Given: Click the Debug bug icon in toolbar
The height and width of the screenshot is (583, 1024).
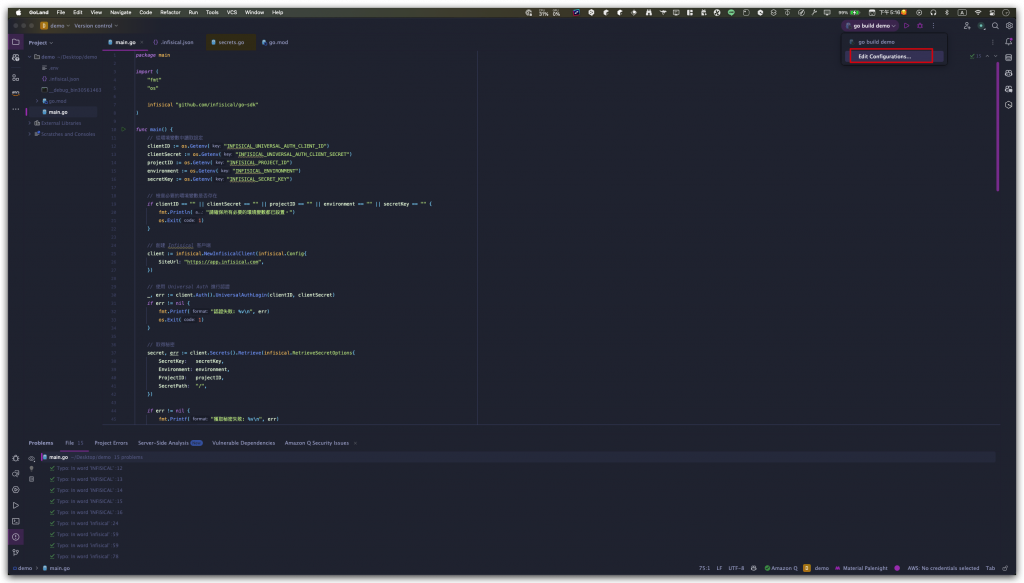Looking at the screenshot, I should click(x=920, y=25).
